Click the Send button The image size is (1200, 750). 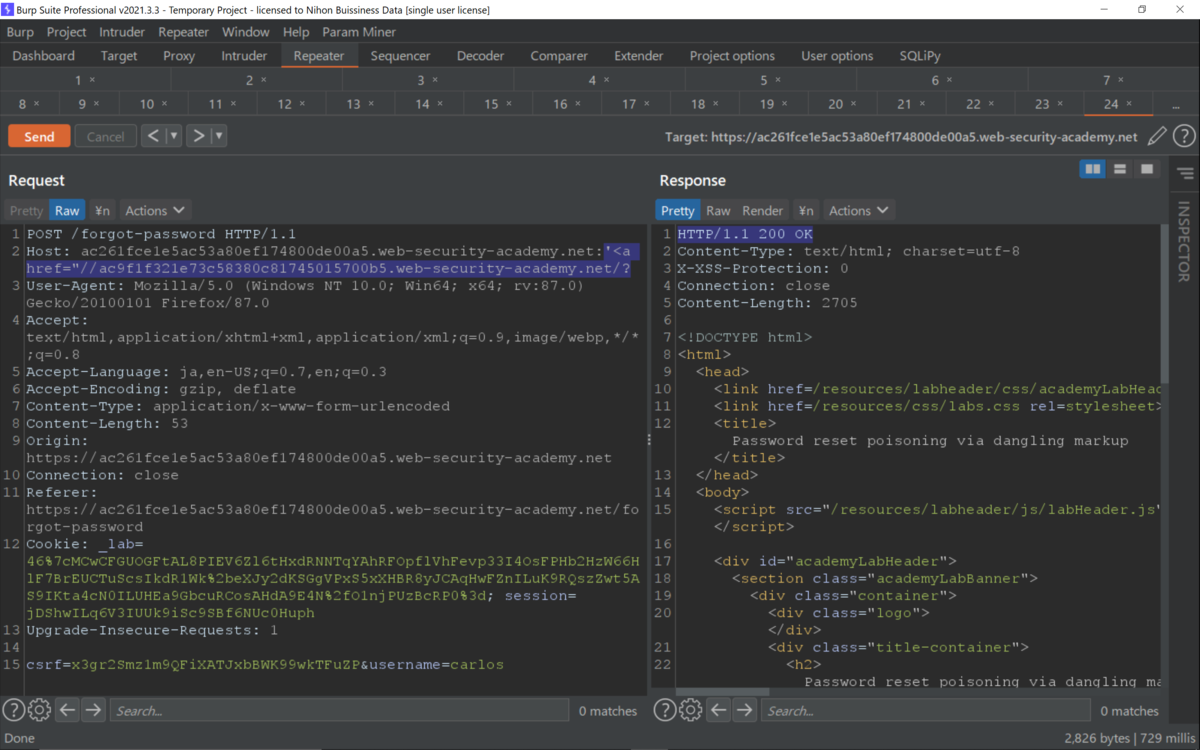point(39,136)
